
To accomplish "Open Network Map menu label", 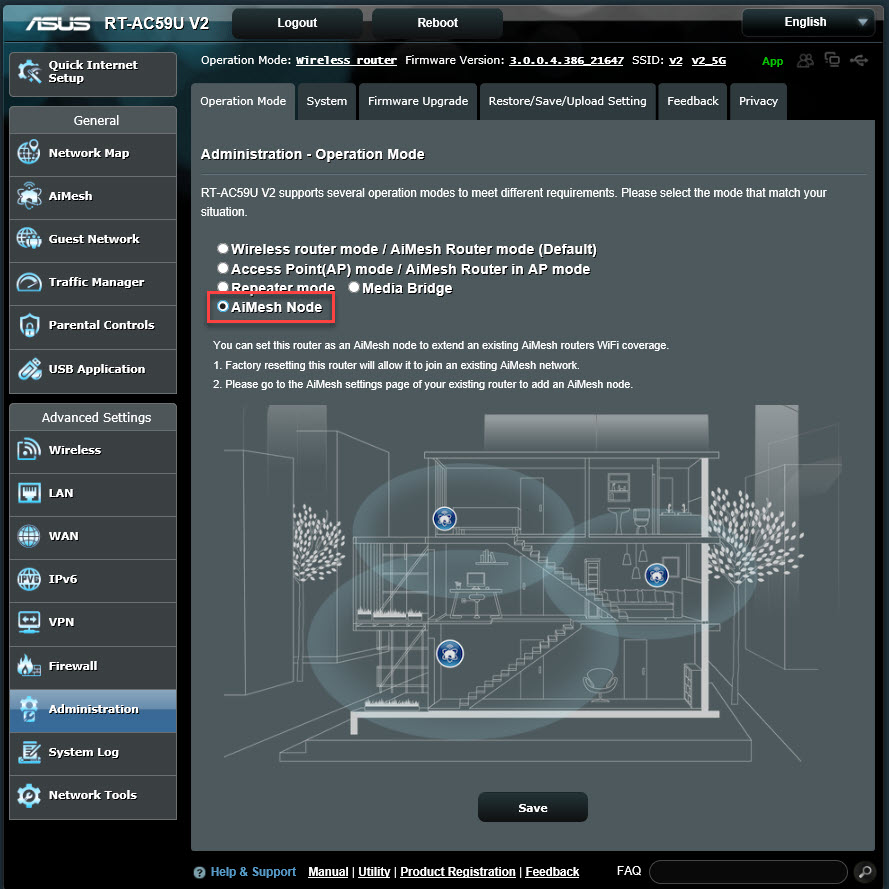I will tap(89, 153).
